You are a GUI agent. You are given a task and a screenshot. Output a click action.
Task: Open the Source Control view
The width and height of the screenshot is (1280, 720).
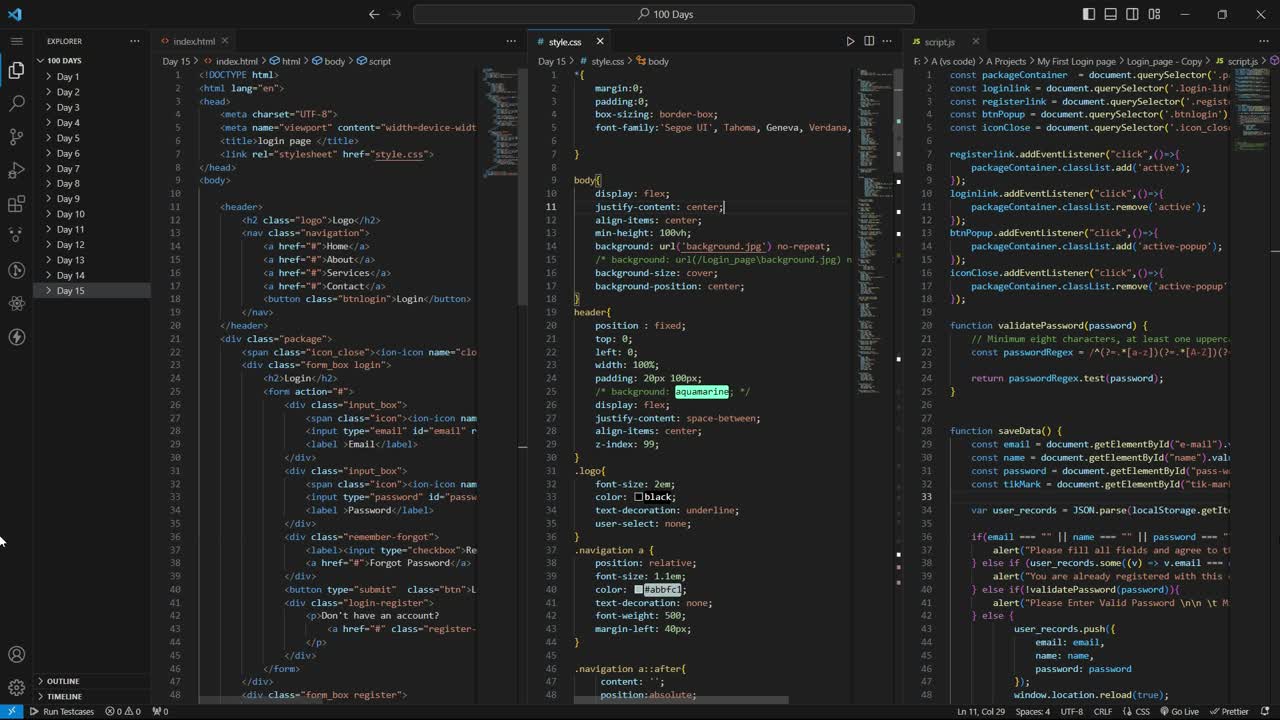pos(16,136)
